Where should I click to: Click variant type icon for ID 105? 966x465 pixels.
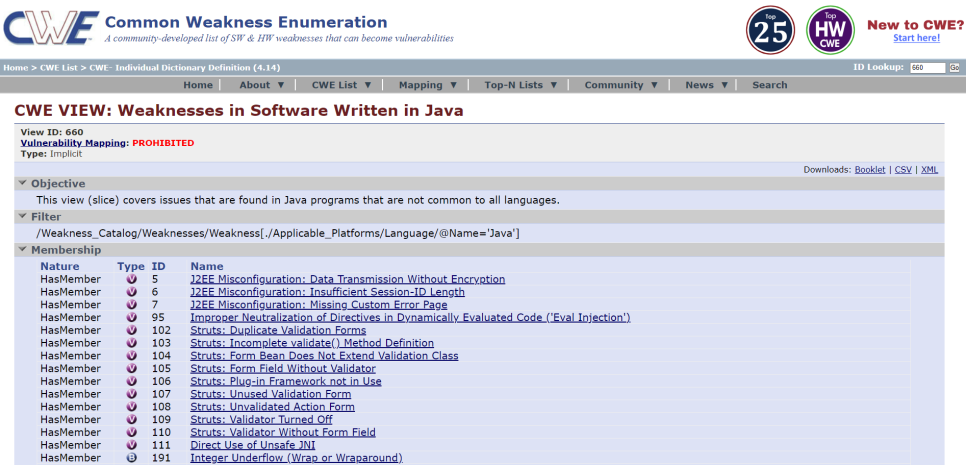click(x=131, y=368)
